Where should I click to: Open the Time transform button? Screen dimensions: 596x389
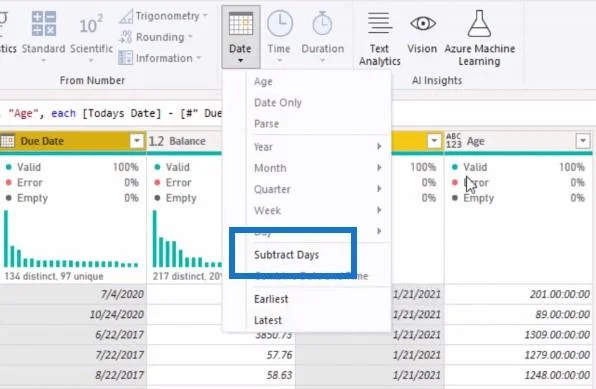tap(279, 37)
